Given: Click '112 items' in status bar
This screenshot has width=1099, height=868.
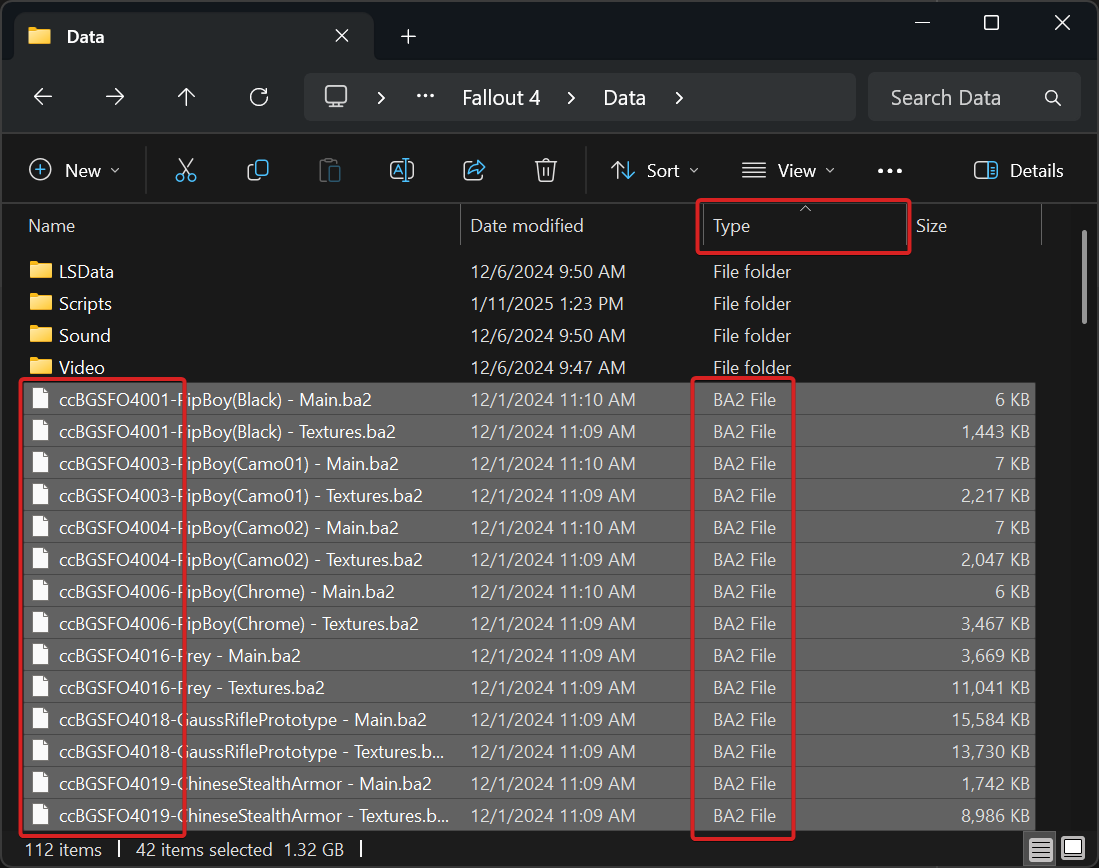Looking at the screenshot, I should 63,850.
